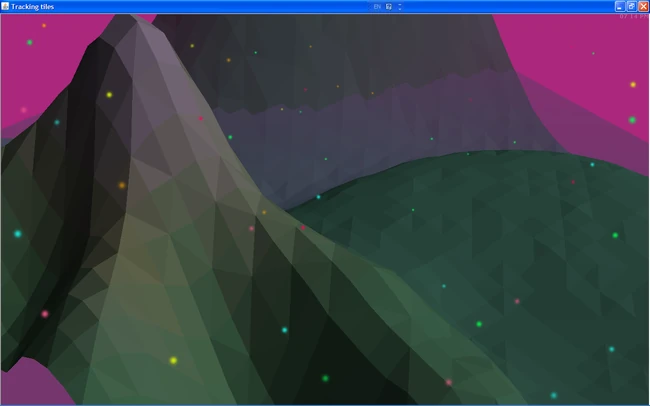The height and width of the screenshot is (406, 650).
Task: Click the language bar help icon
Action: [389, 7]
